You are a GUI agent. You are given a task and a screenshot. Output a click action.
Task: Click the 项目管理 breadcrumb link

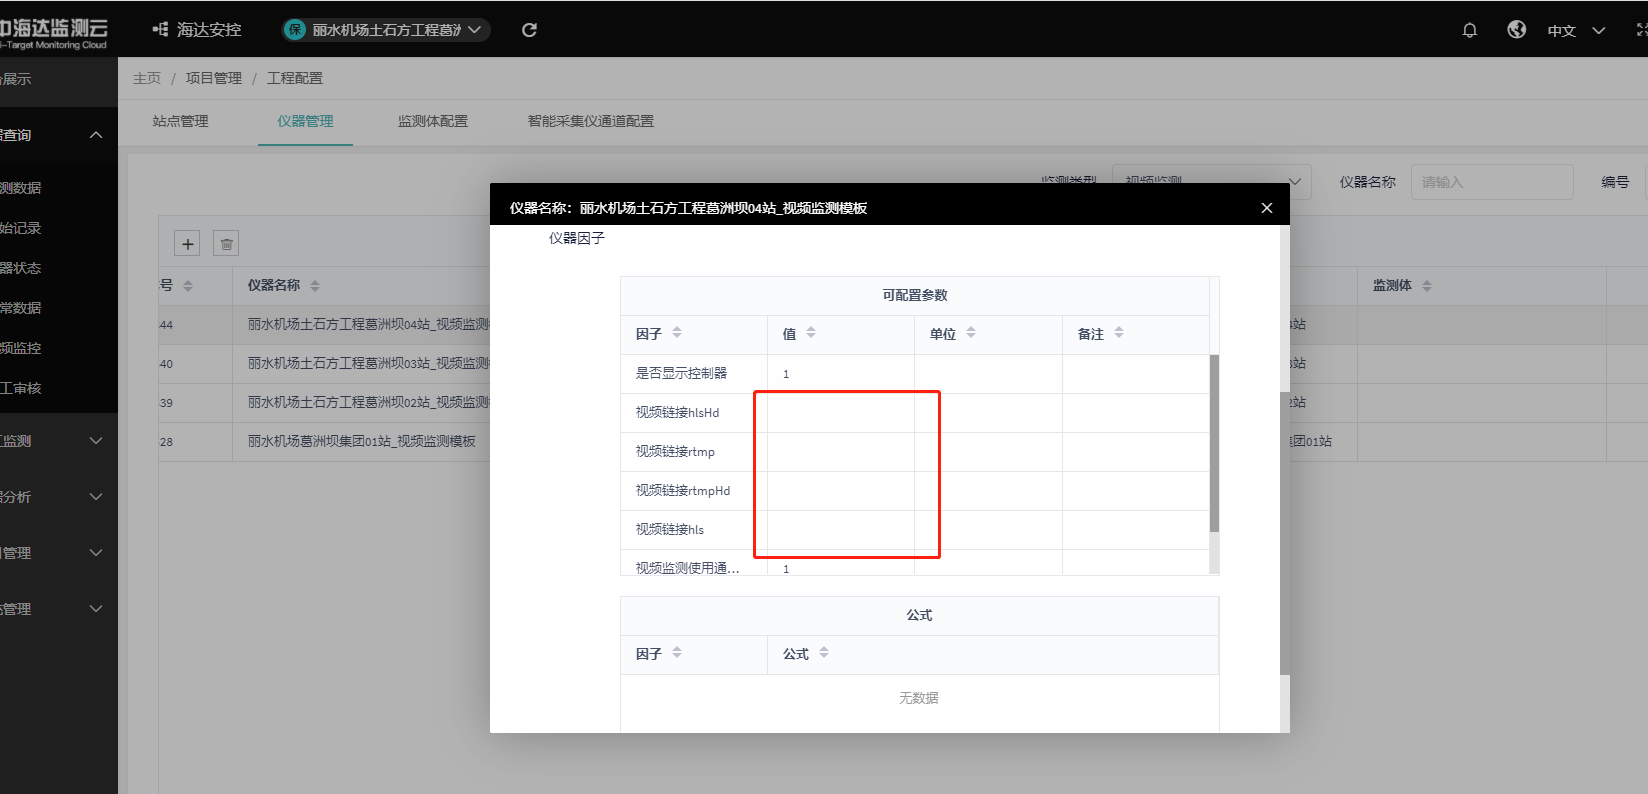tap(213, 78)
